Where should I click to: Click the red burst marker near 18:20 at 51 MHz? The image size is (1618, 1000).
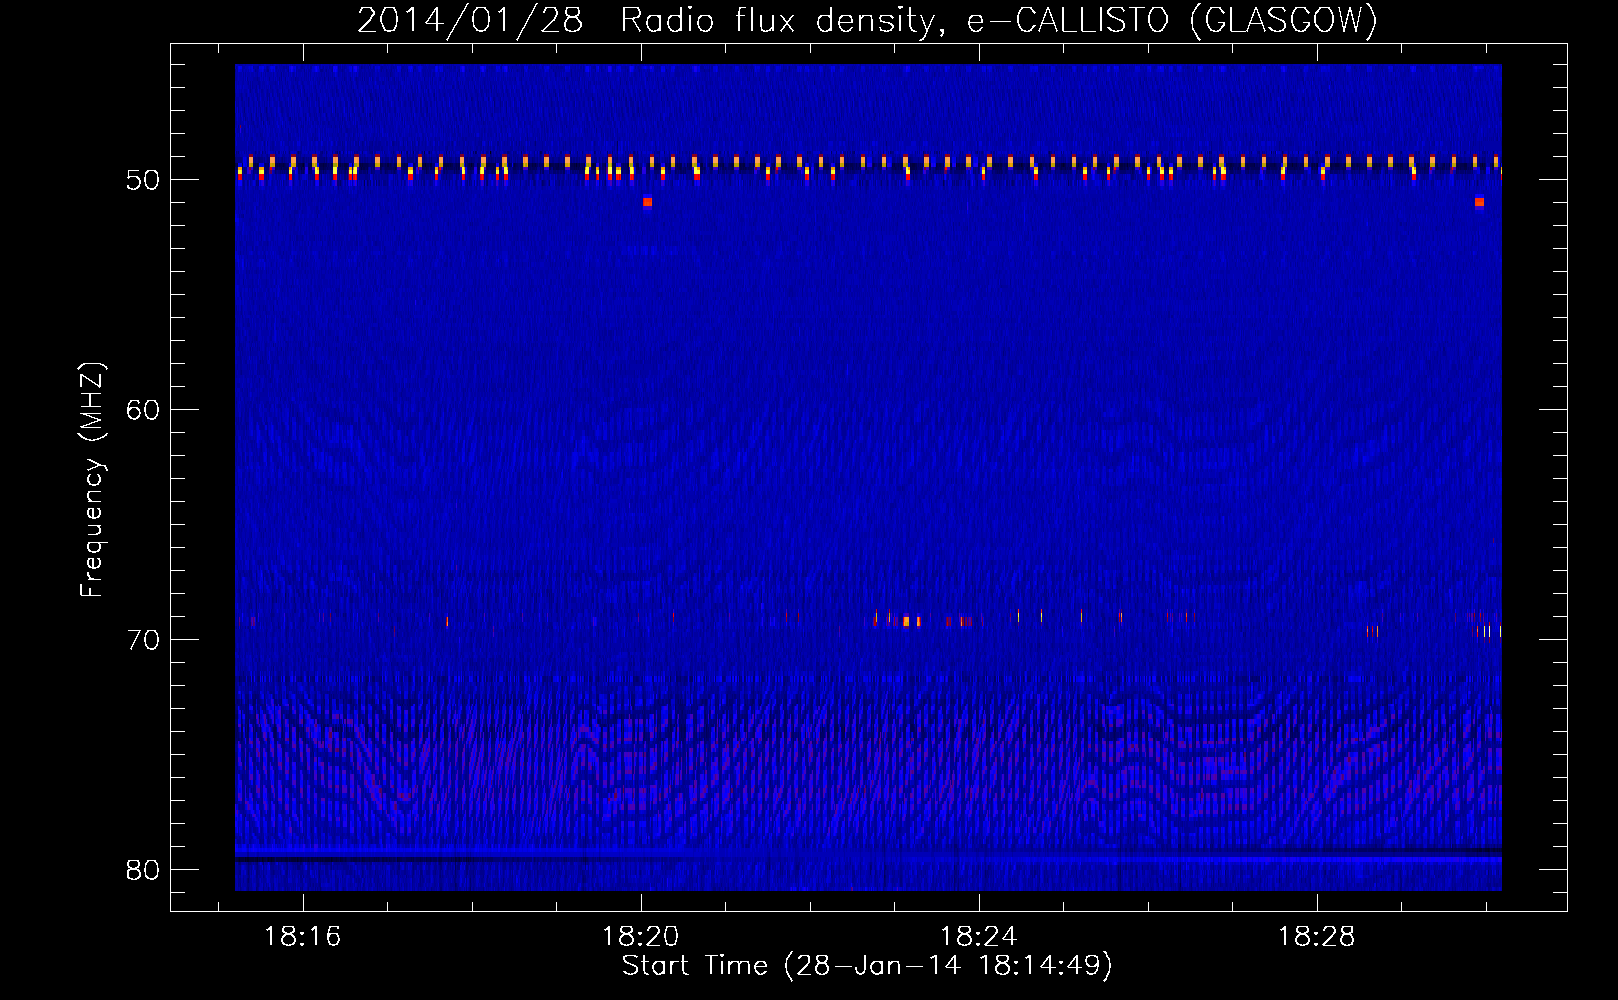648,202
